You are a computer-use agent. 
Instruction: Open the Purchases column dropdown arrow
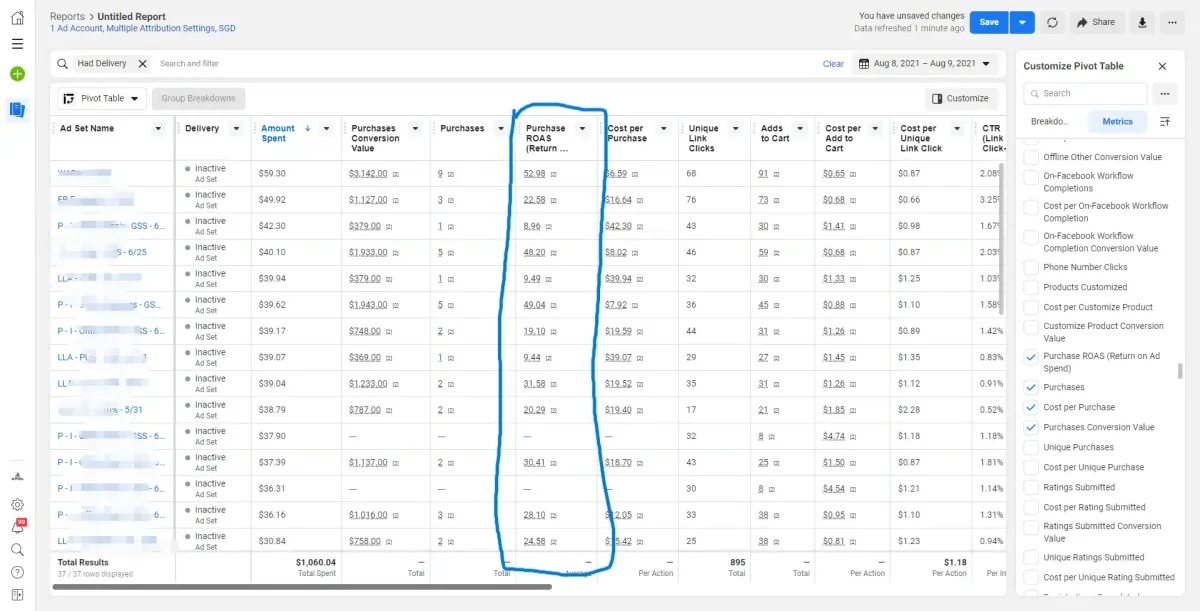click(x=500, y=128)
